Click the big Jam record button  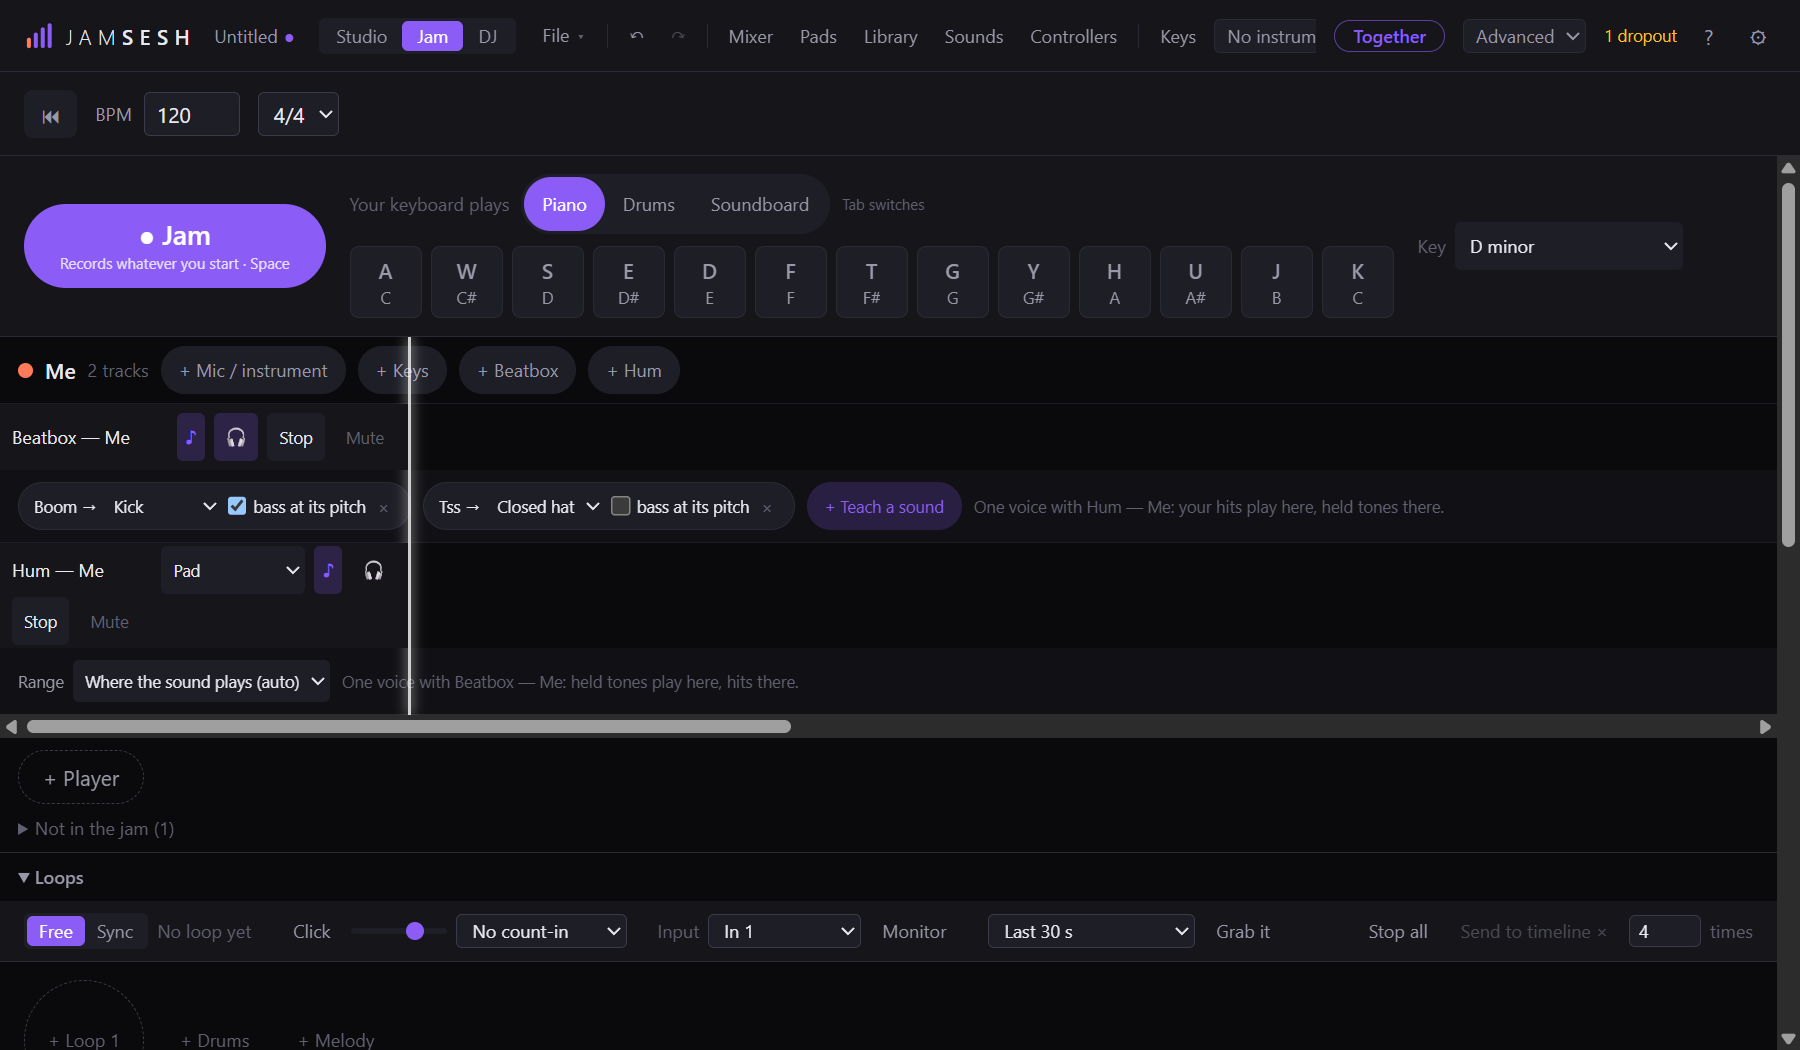click(175, 246)
